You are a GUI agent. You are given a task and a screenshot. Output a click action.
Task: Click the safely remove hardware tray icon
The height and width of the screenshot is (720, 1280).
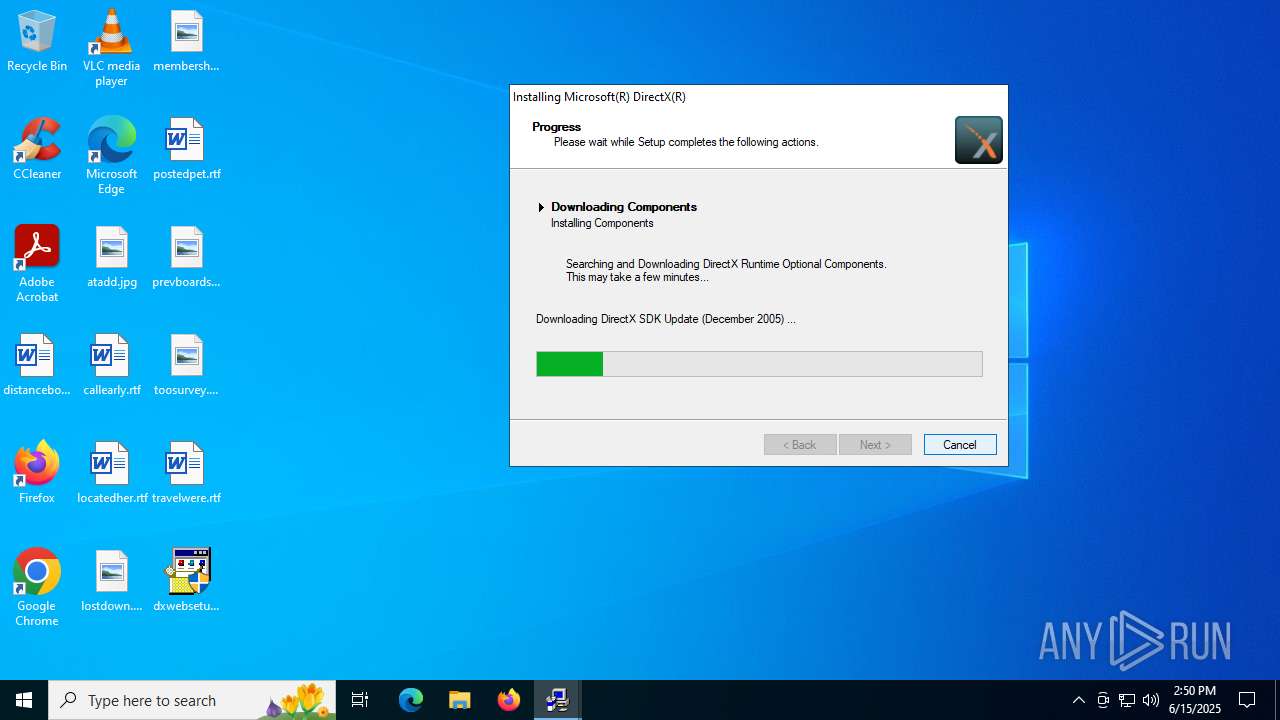(x=1103, y=700)
